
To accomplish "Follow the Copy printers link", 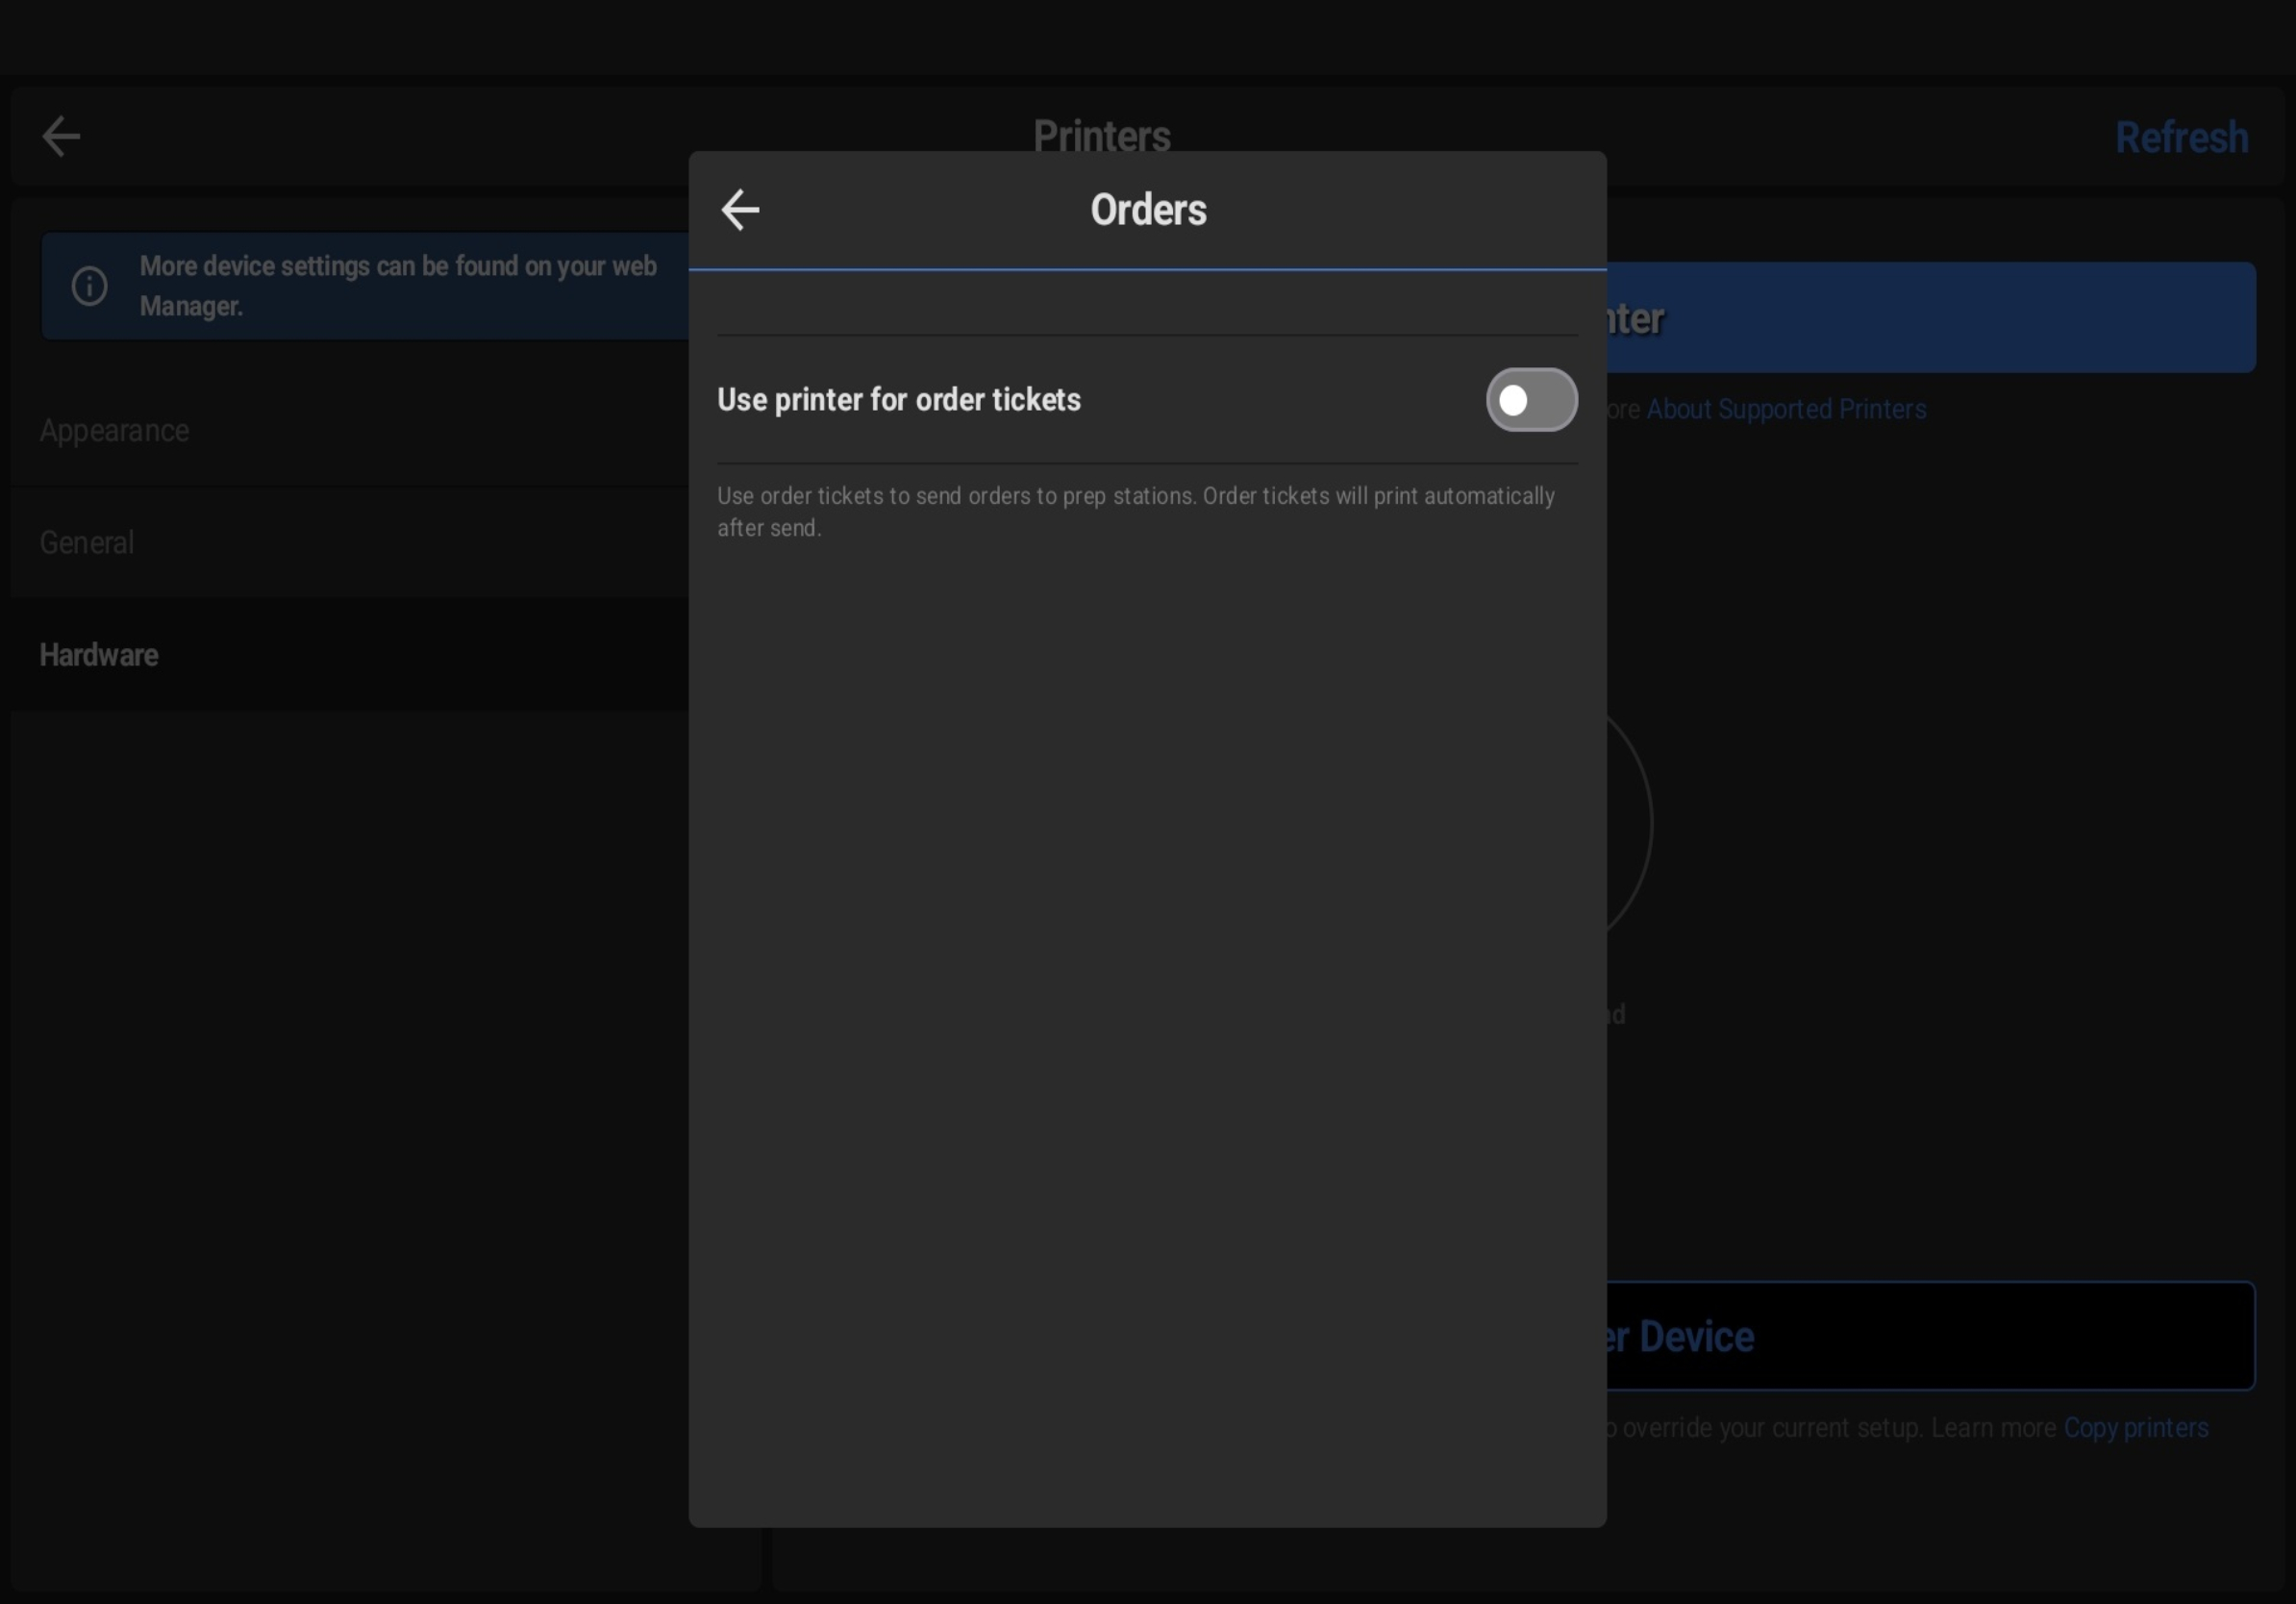I will (2135, 1427).
